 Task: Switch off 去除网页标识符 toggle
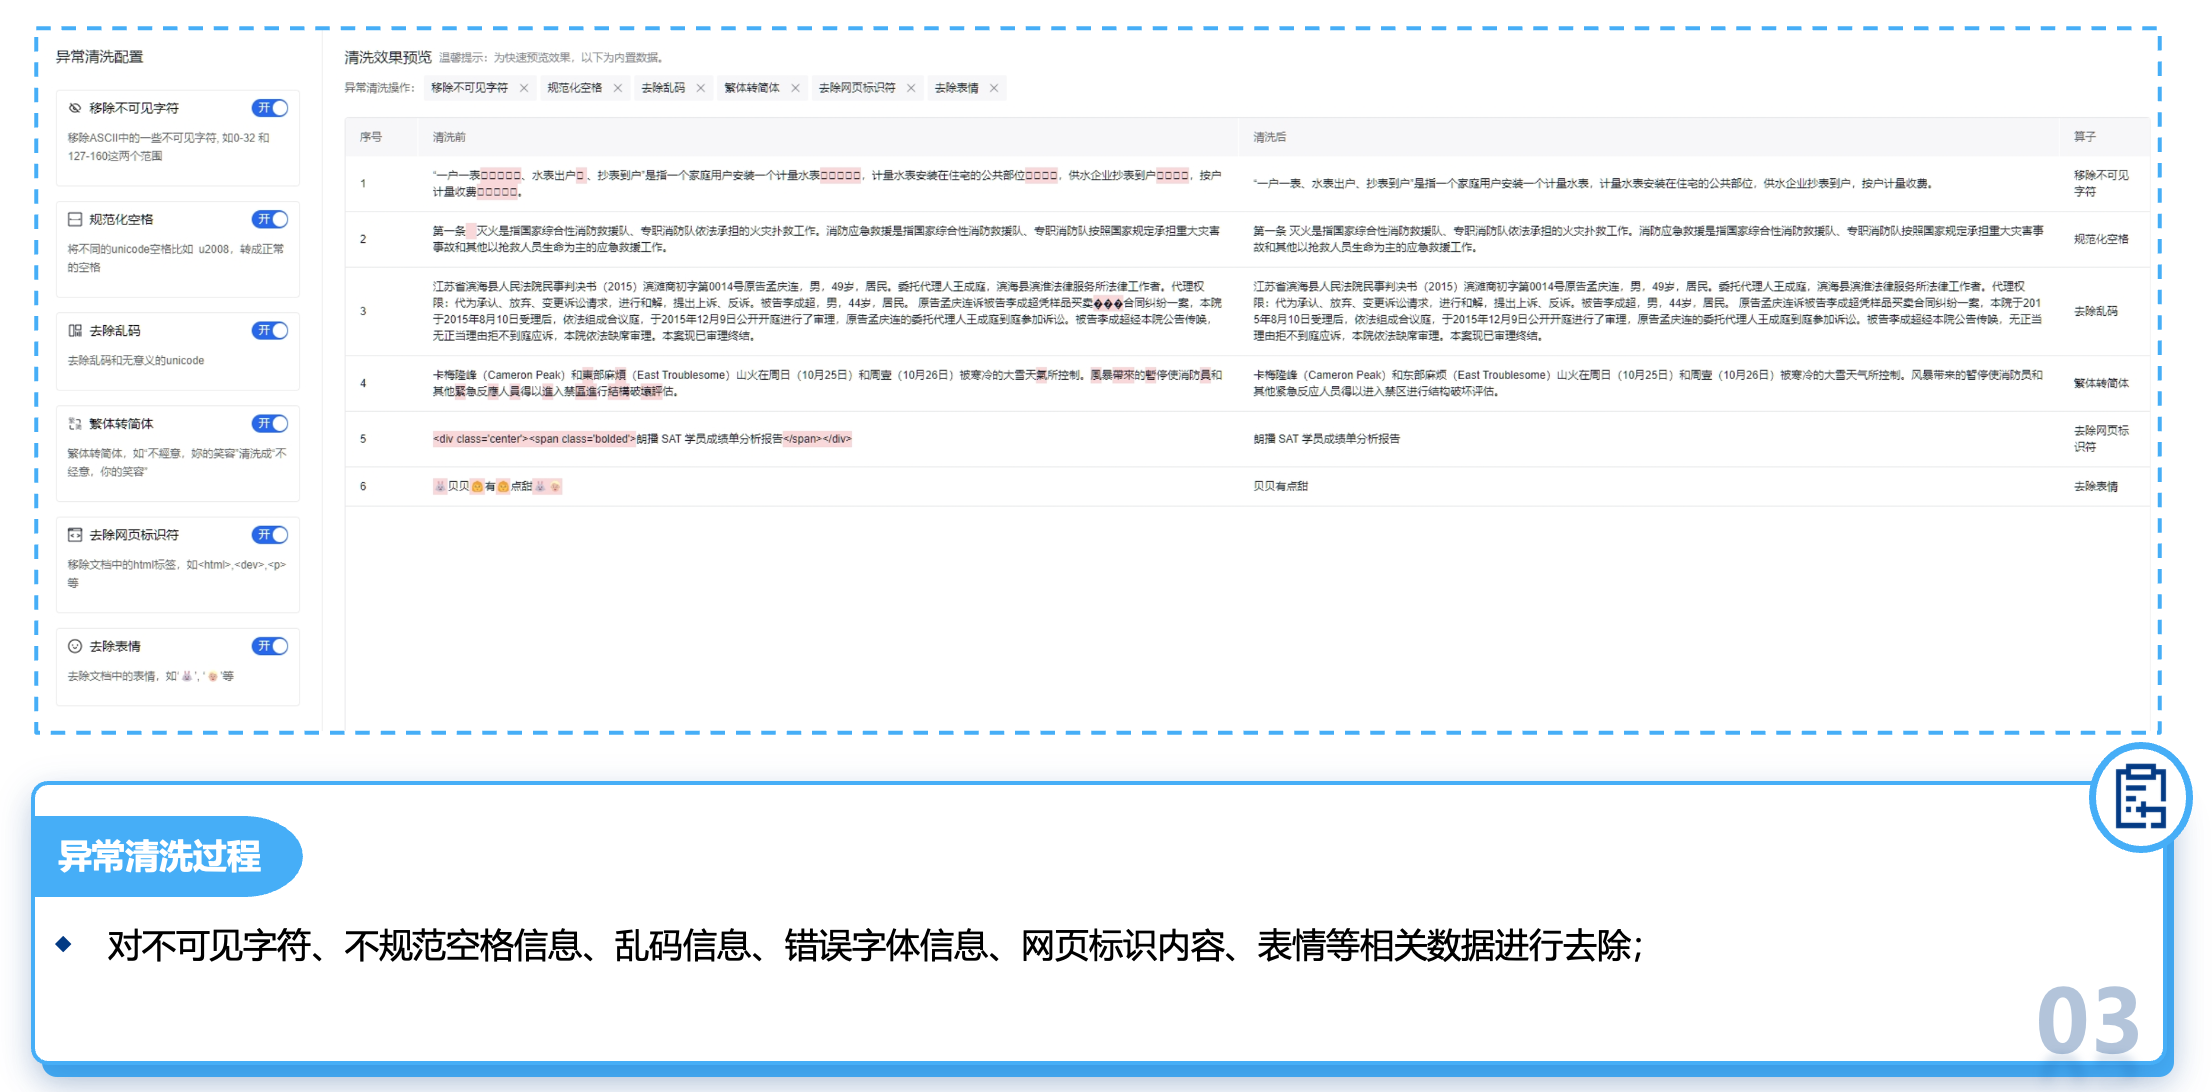pos(270,535)
